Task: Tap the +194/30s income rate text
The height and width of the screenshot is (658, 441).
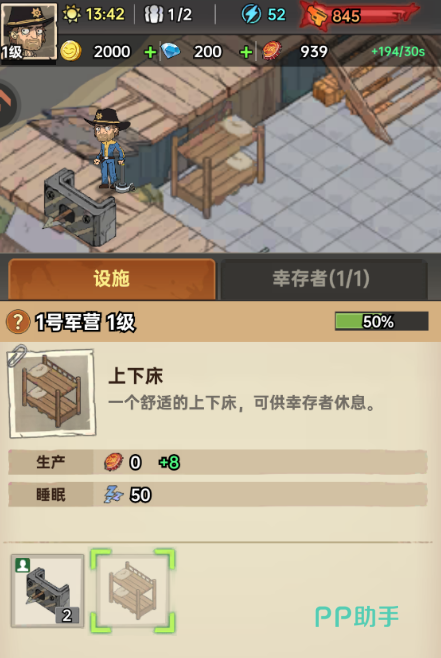Action: pyautogui.click(x=398, y=52)
